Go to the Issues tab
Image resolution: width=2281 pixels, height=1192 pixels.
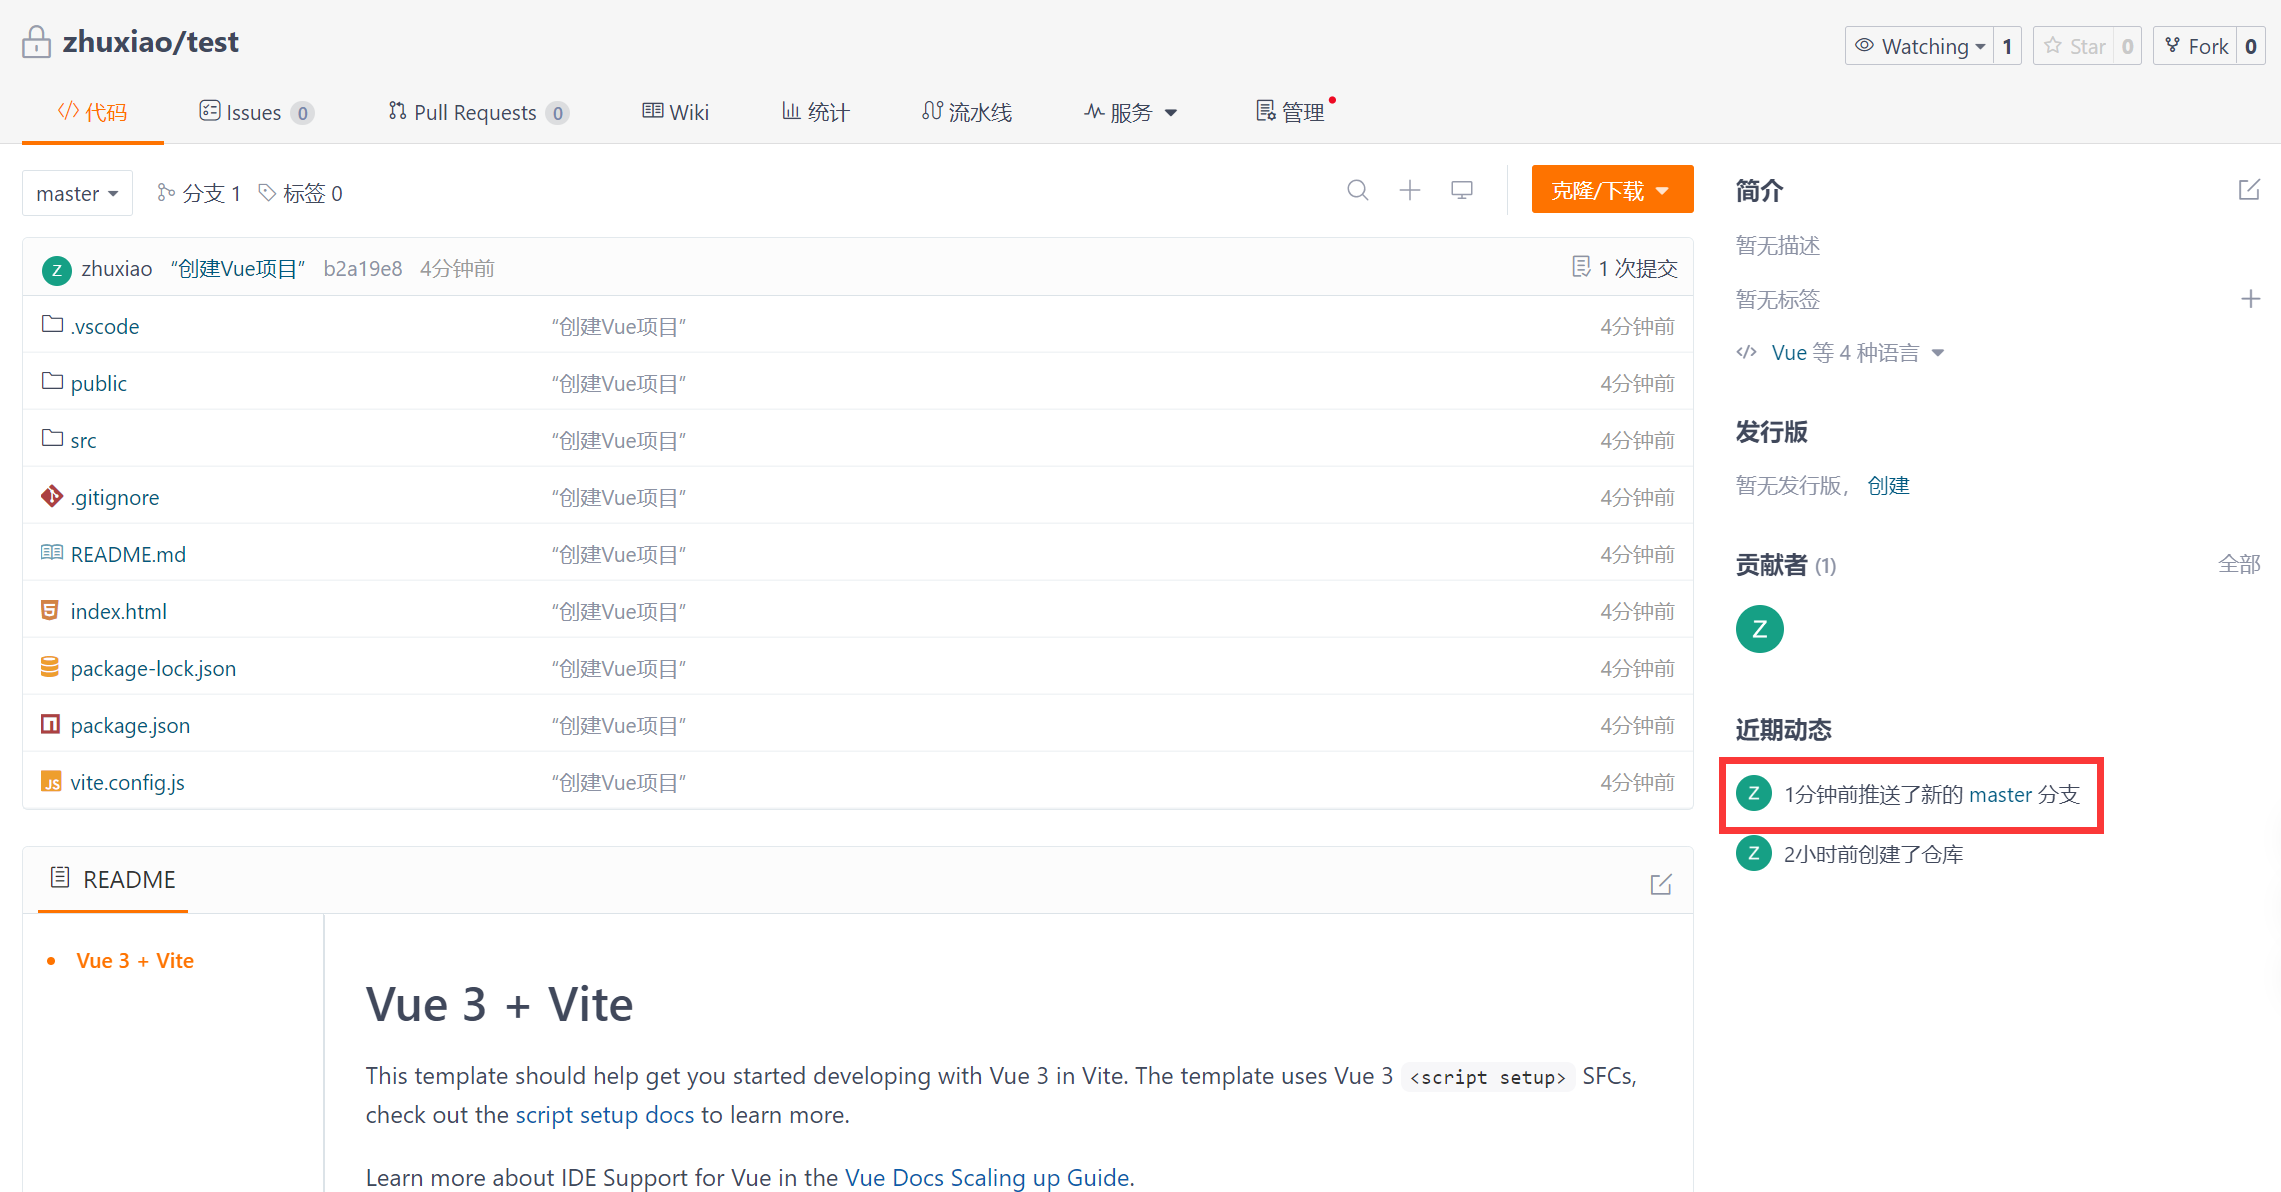[253, 112]
